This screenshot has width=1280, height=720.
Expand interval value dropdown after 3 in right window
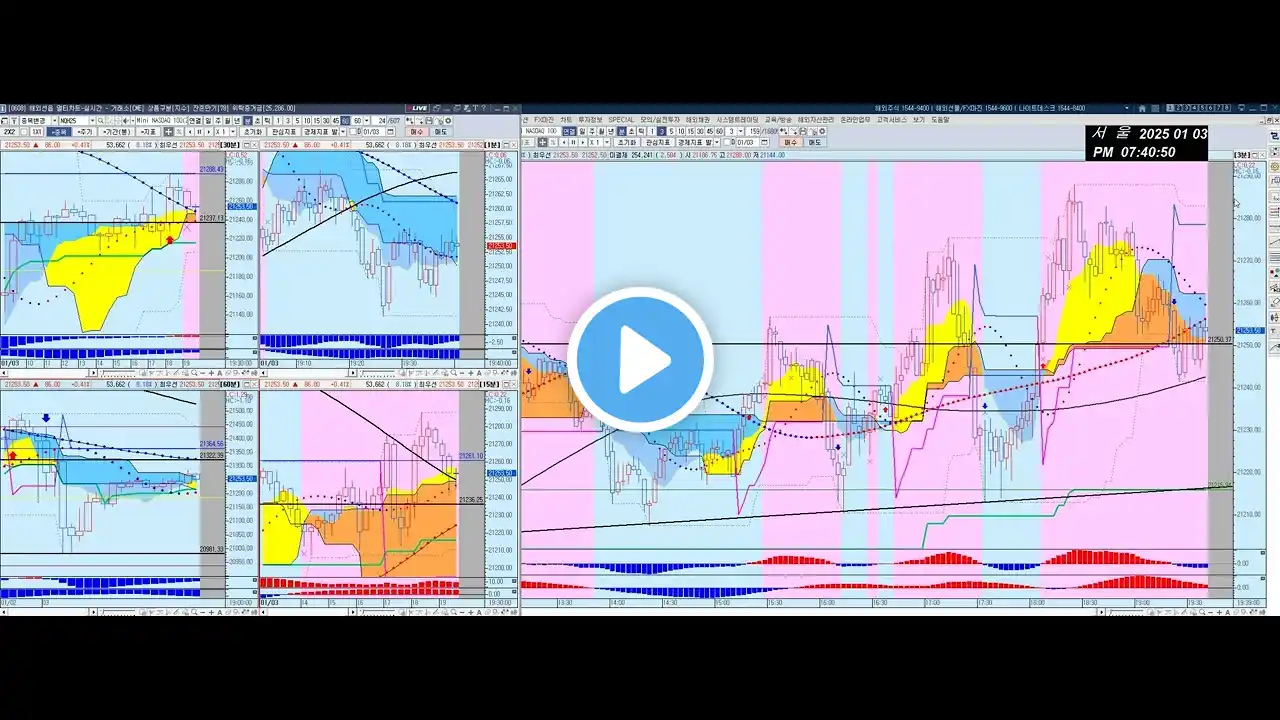click(741, 131)
